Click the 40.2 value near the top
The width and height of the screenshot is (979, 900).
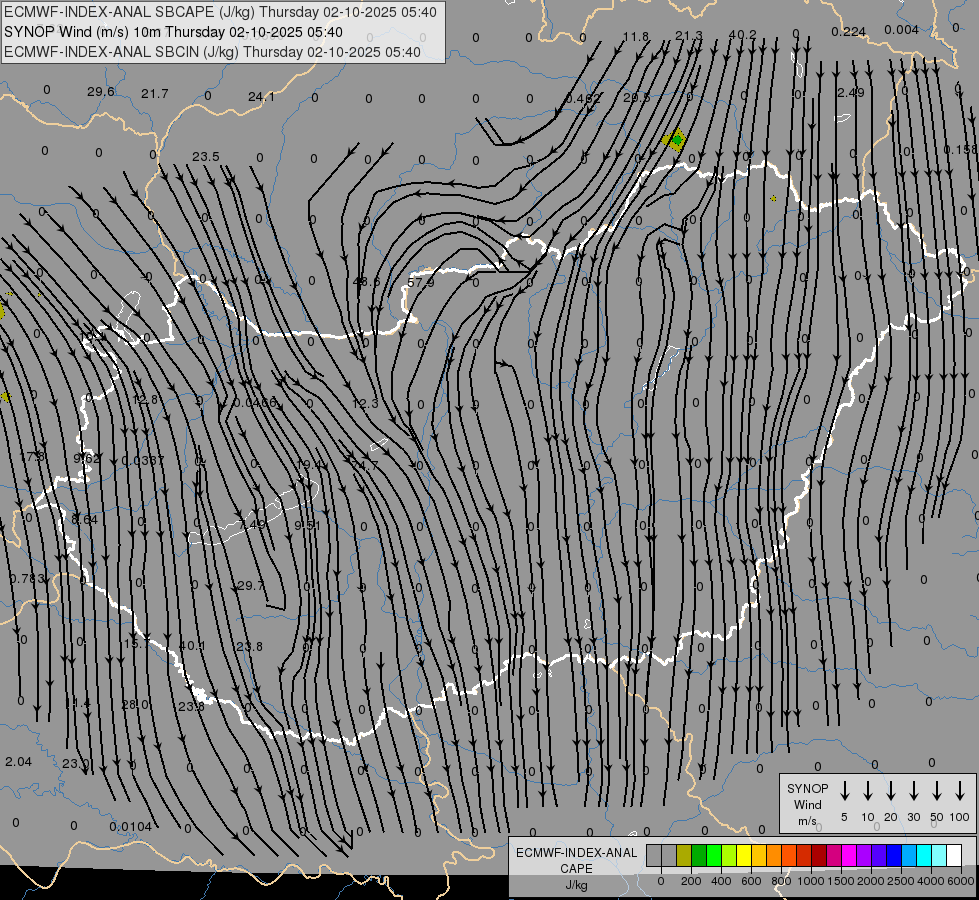(743, 35)
